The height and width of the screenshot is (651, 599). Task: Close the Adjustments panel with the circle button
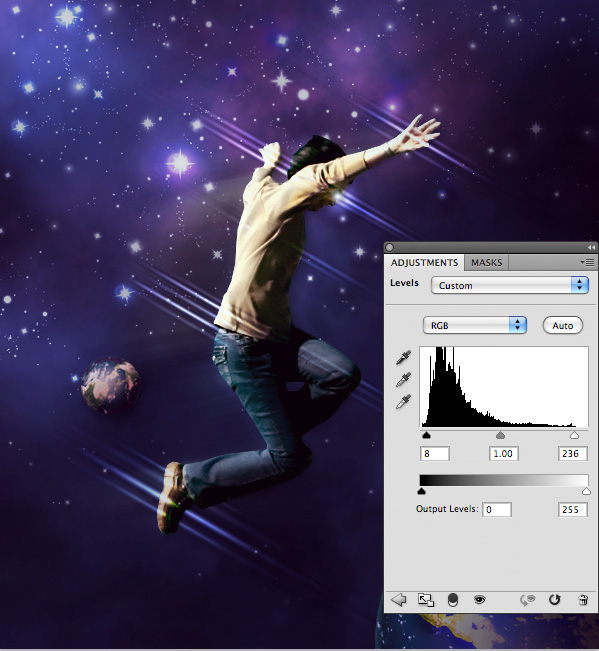coord(389,247)
